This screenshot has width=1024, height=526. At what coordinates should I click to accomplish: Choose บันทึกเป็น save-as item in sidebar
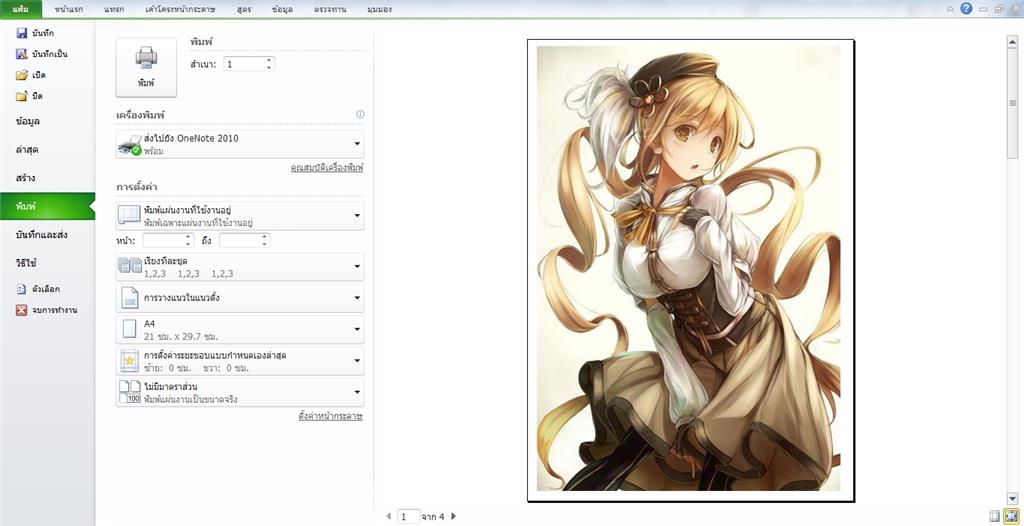(x=41, y=54)
